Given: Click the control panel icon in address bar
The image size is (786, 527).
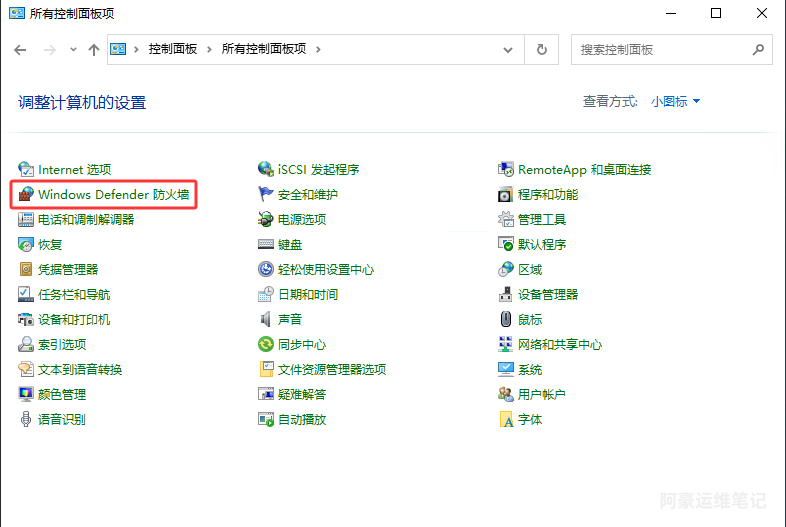Looking at the screenshot, I should point(118,49).
